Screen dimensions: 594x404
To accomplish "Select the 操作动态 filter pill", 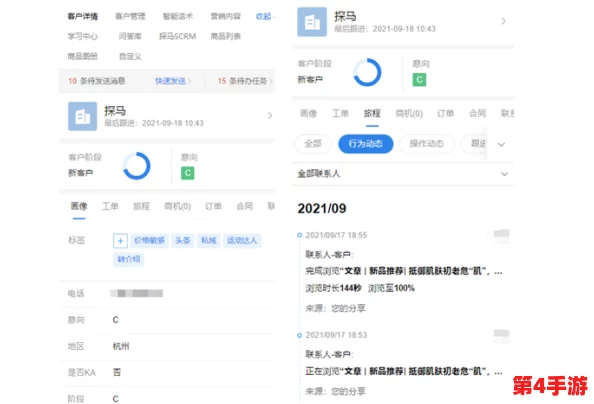I will [427, 144].
